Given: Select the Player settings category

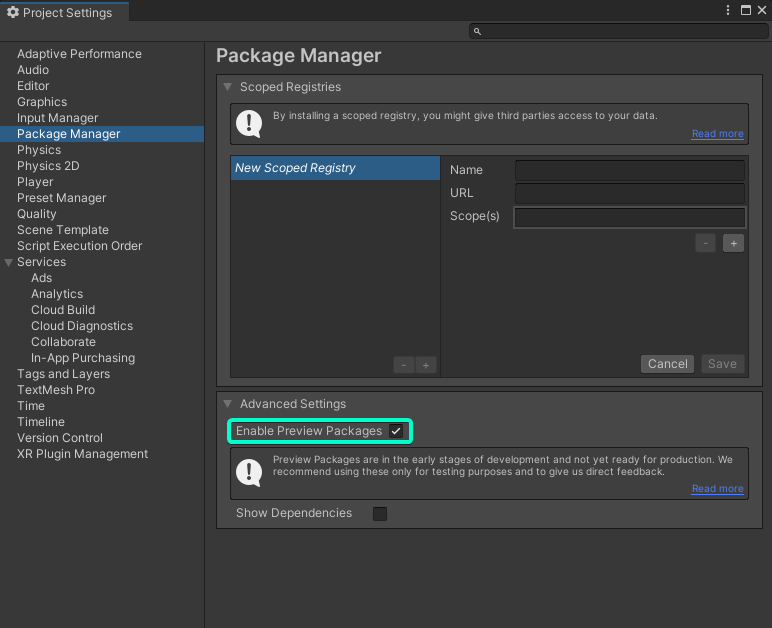Looking at the screenshot, I should pyautogui.click(x=35, y=182).
